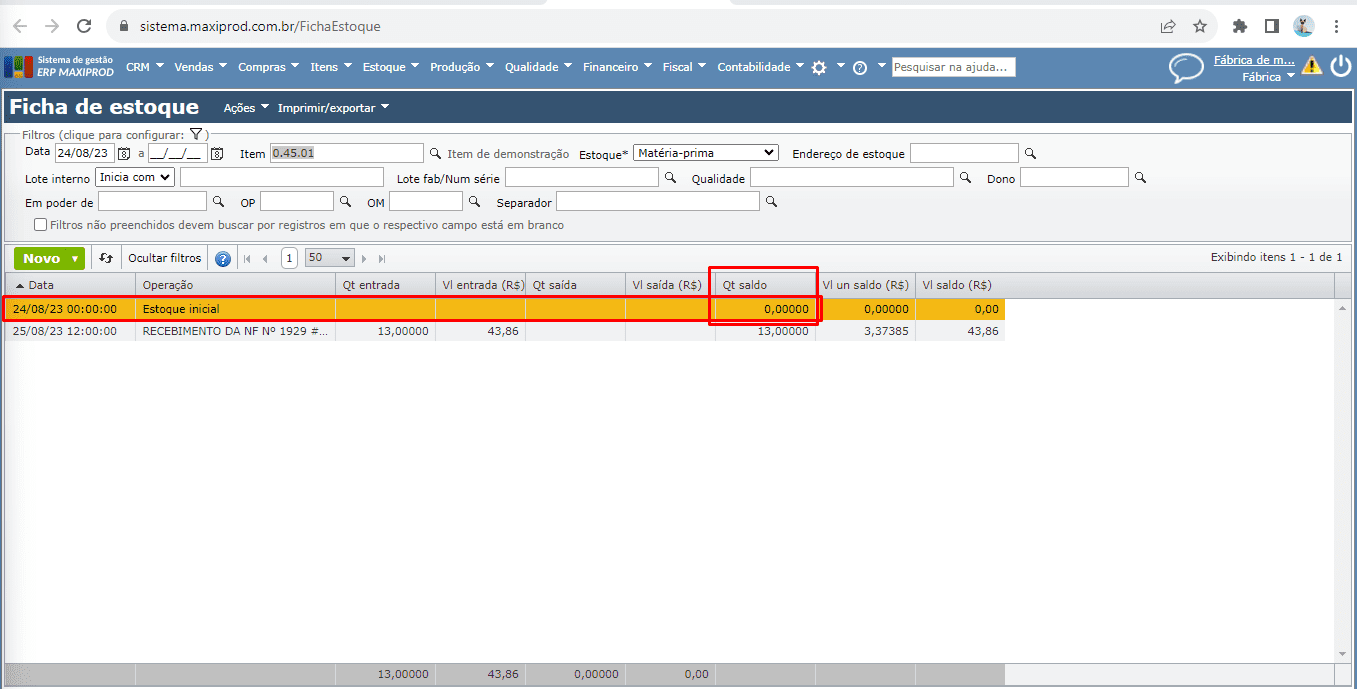Open the Contabilidade menu
The width and height of the screenshot is (1357, 689).
click(x=761, y=67)
